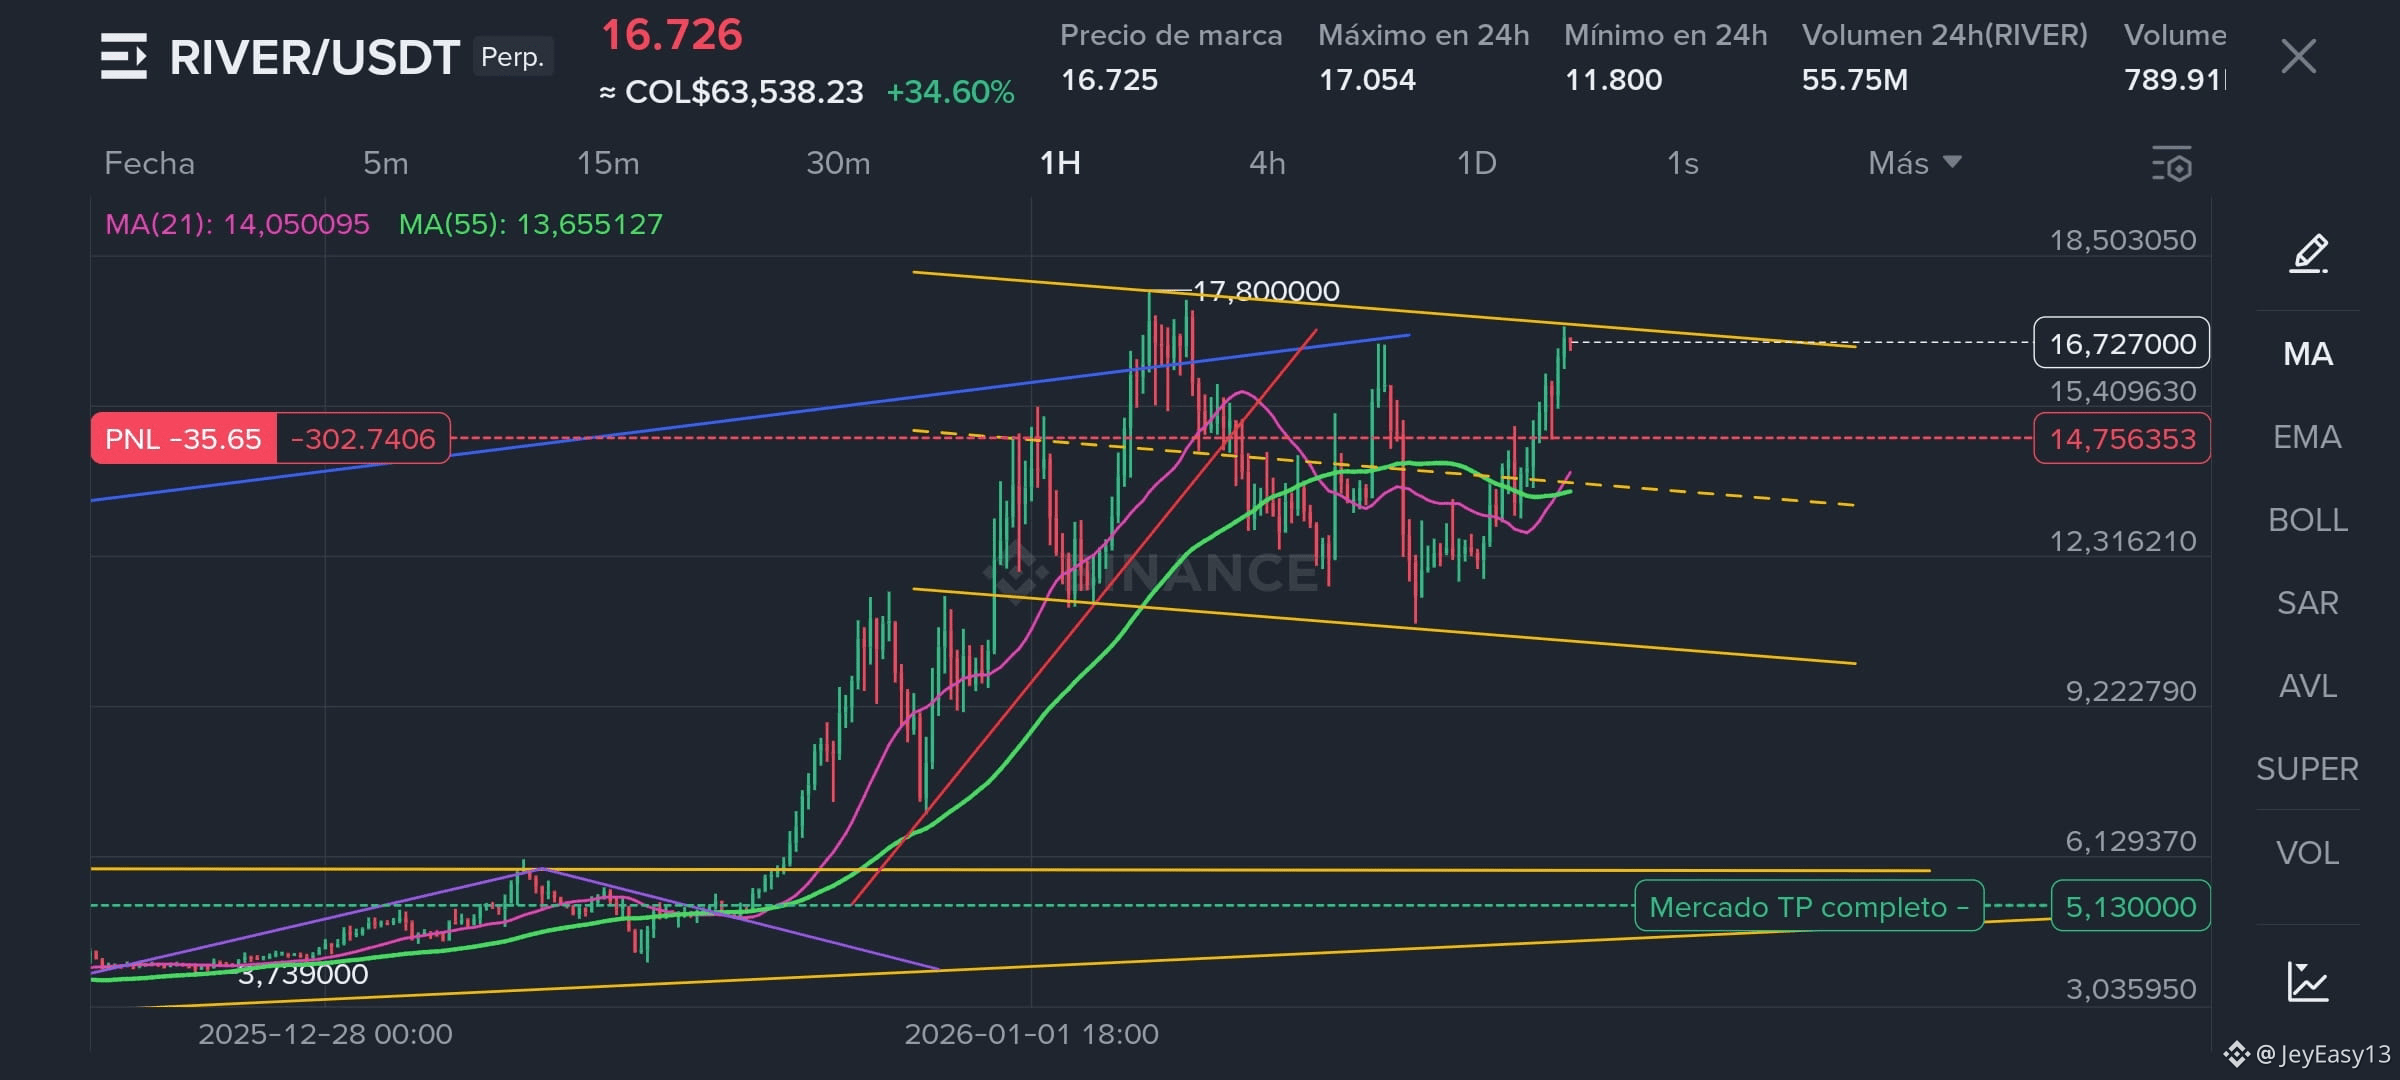Click the Volumen 24h(RIVER) value 55.75M

[x=1855, y=80]
